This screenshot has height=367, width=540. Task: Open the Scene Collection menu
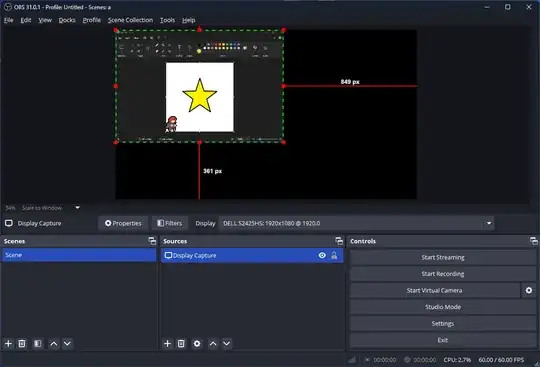coord(130,20)
